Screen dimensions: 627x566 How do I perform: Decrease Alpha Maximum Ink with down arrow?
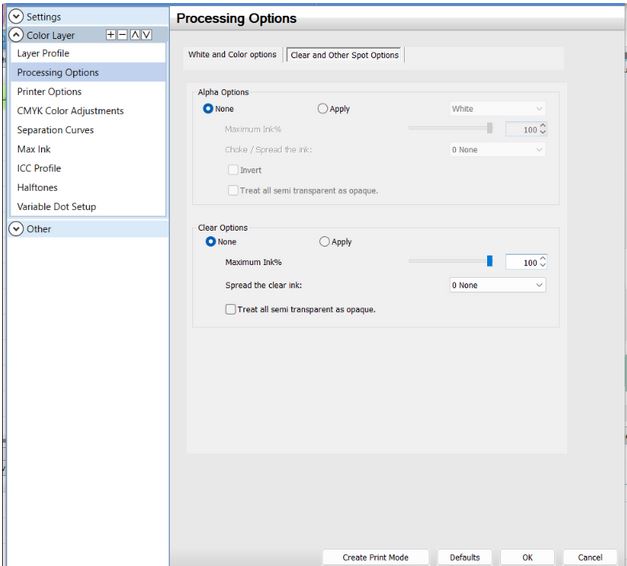[x=543, y=133]
